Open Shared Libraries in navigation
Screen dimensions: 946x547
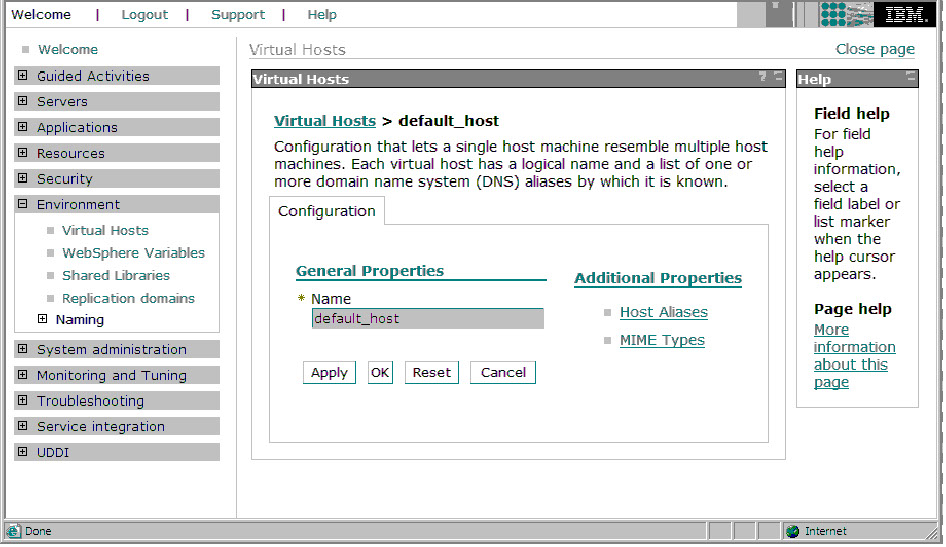(x=116, y=276)
